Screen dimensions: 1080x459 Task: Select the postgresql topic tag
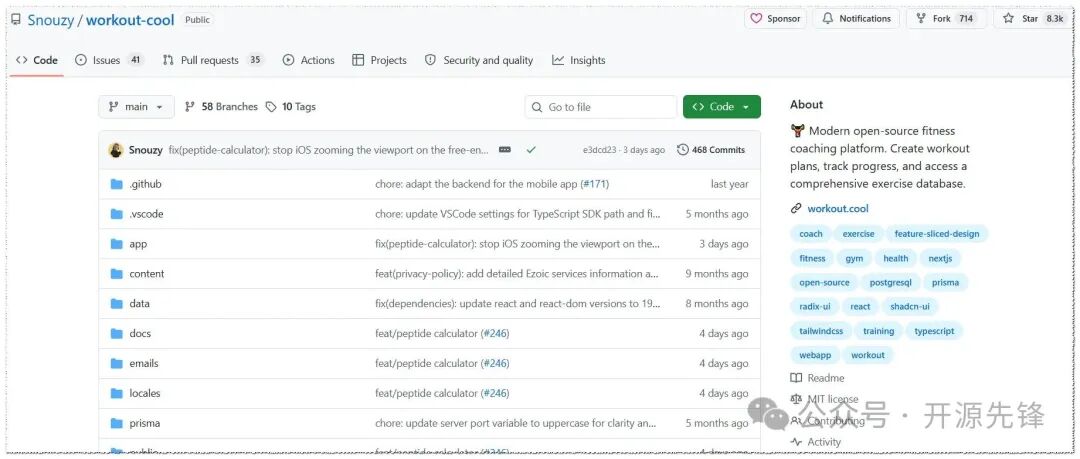[891, 283]
